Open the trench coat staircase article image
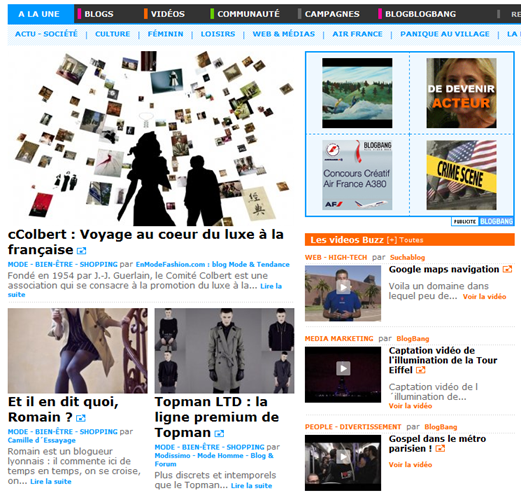 78,351
